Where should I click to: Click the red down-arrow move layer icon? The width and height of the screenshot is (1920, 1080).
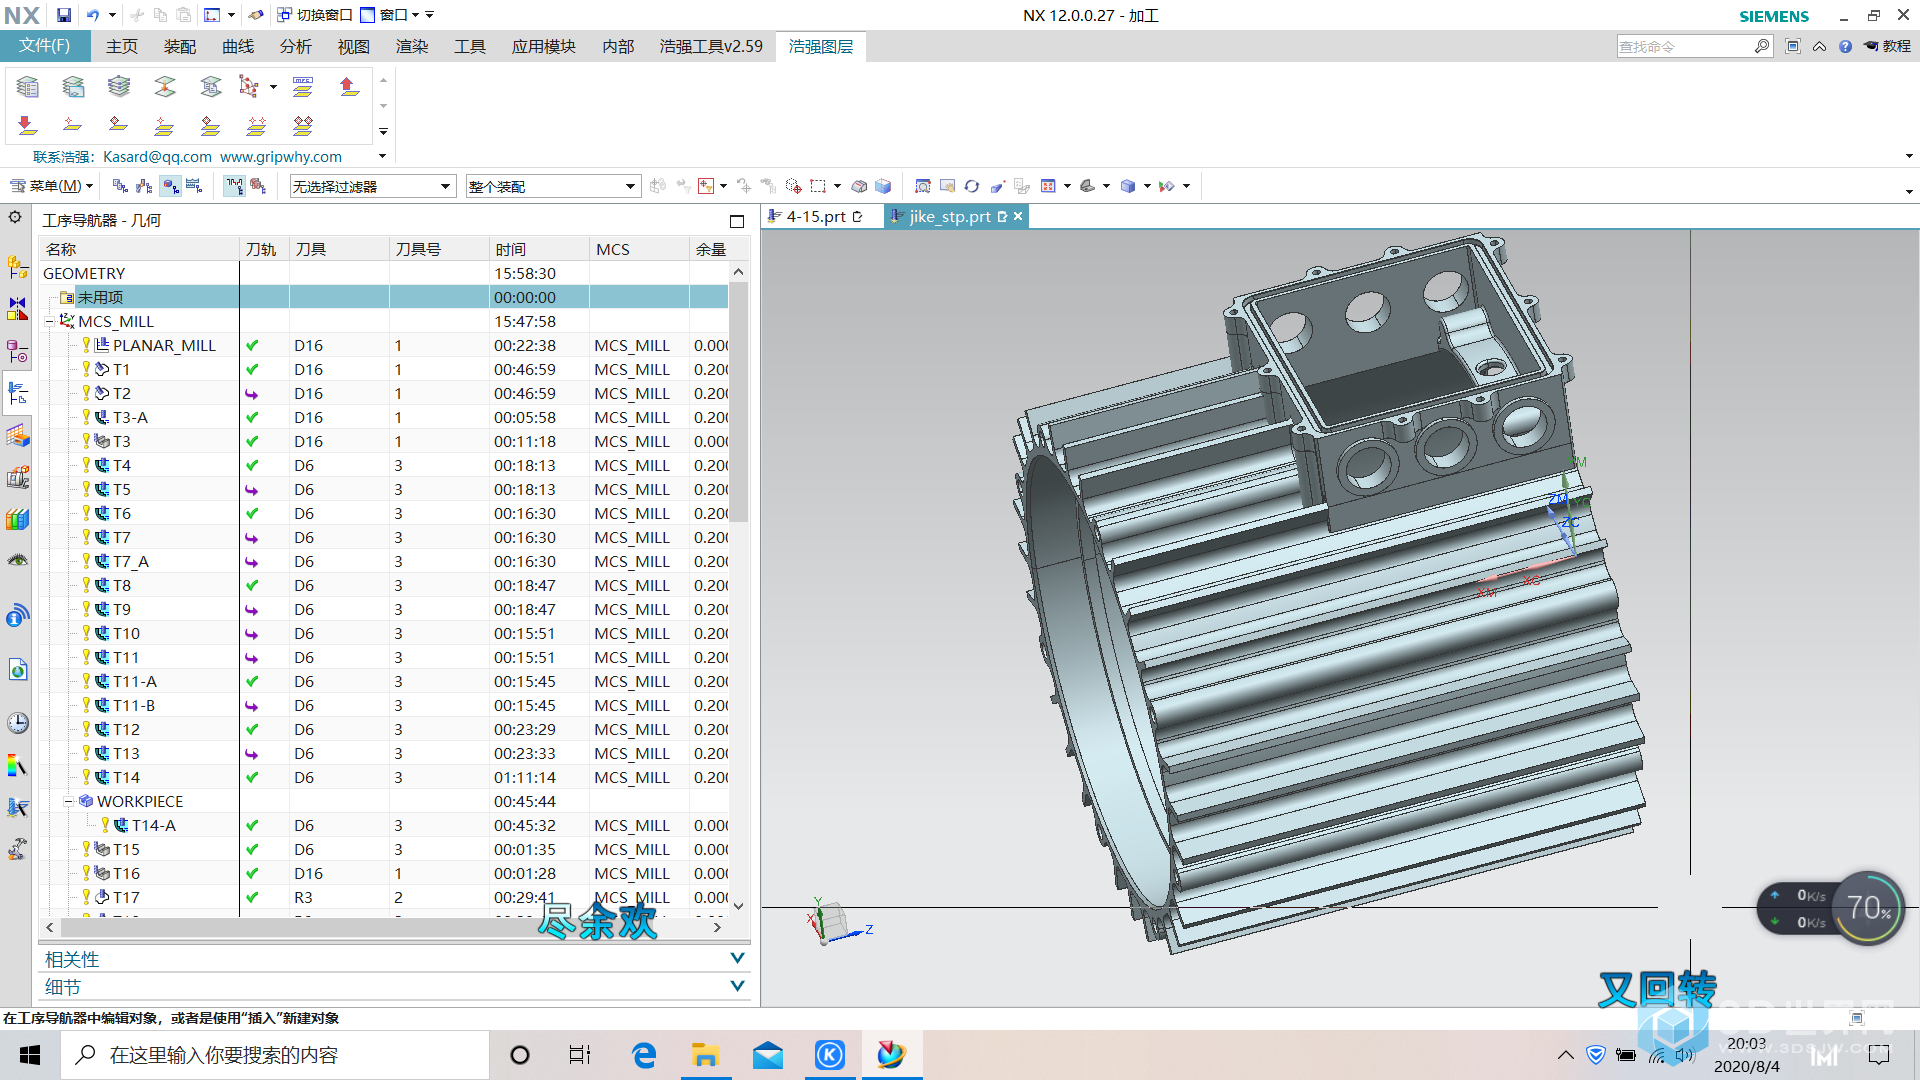(x=28, y=125)
